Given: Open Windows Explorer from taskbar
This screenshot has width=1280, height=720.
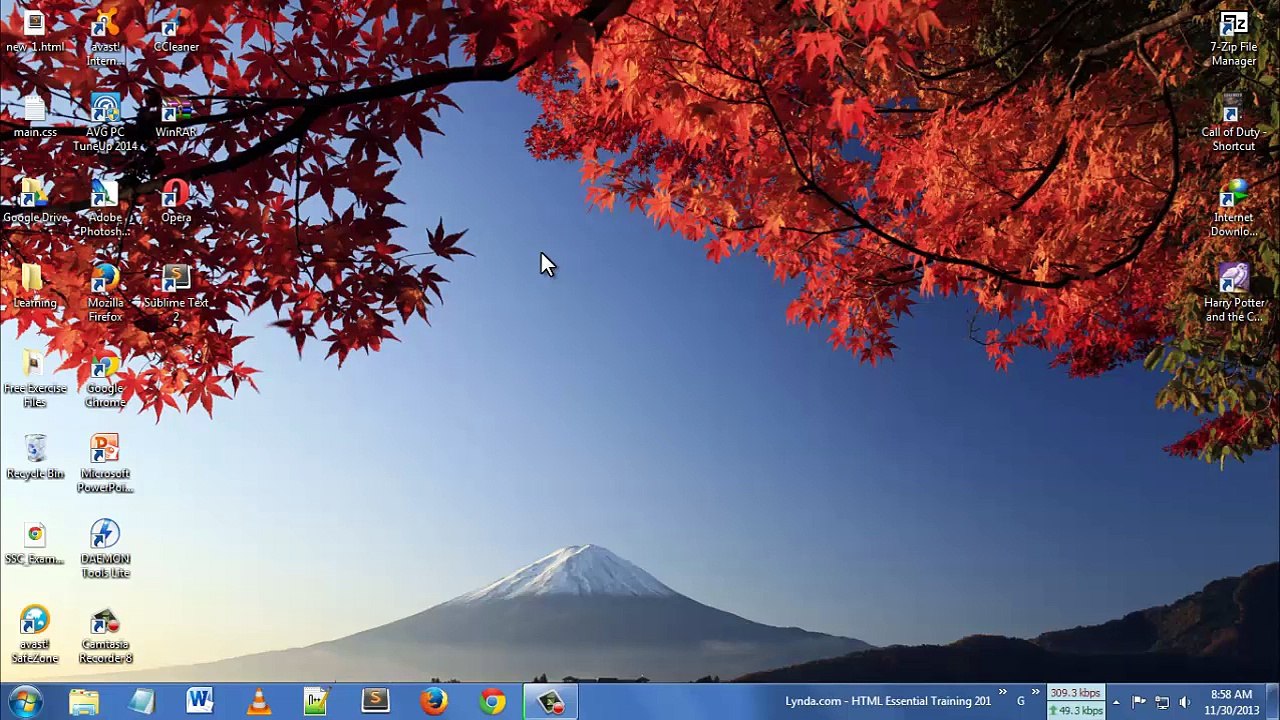Looking at the screenshot, I should (84, 701).
